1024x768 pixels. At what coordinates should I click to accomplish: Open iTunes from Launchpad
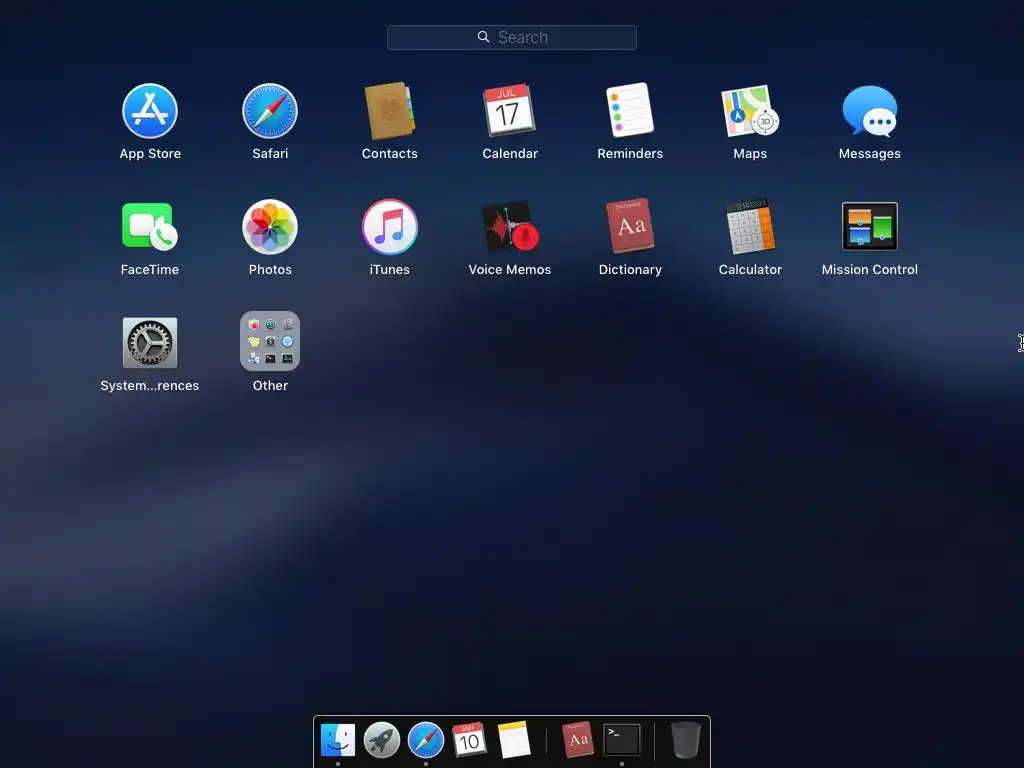click(389, 227)
